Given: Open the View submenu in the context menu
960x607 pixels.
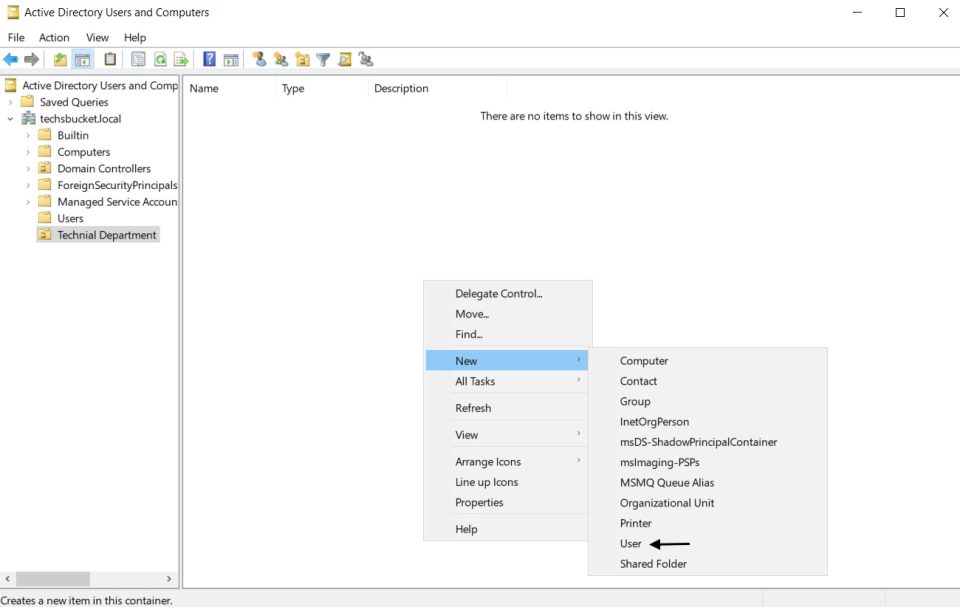Looking at the screenshot, I should (x=508, y=435).
